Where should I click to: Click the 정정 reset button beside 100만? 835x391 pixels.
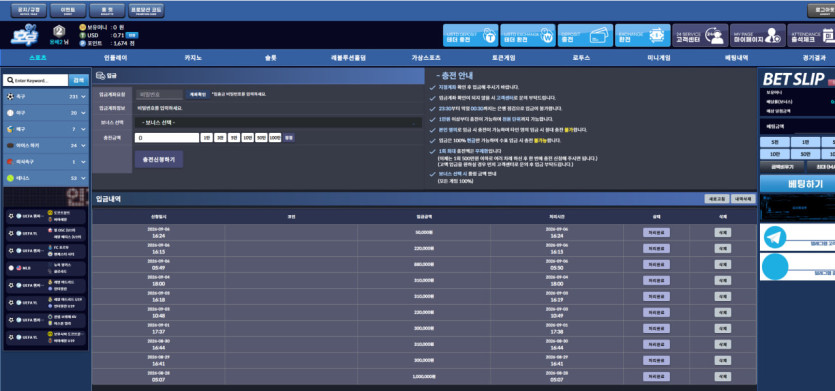(289, 137)
